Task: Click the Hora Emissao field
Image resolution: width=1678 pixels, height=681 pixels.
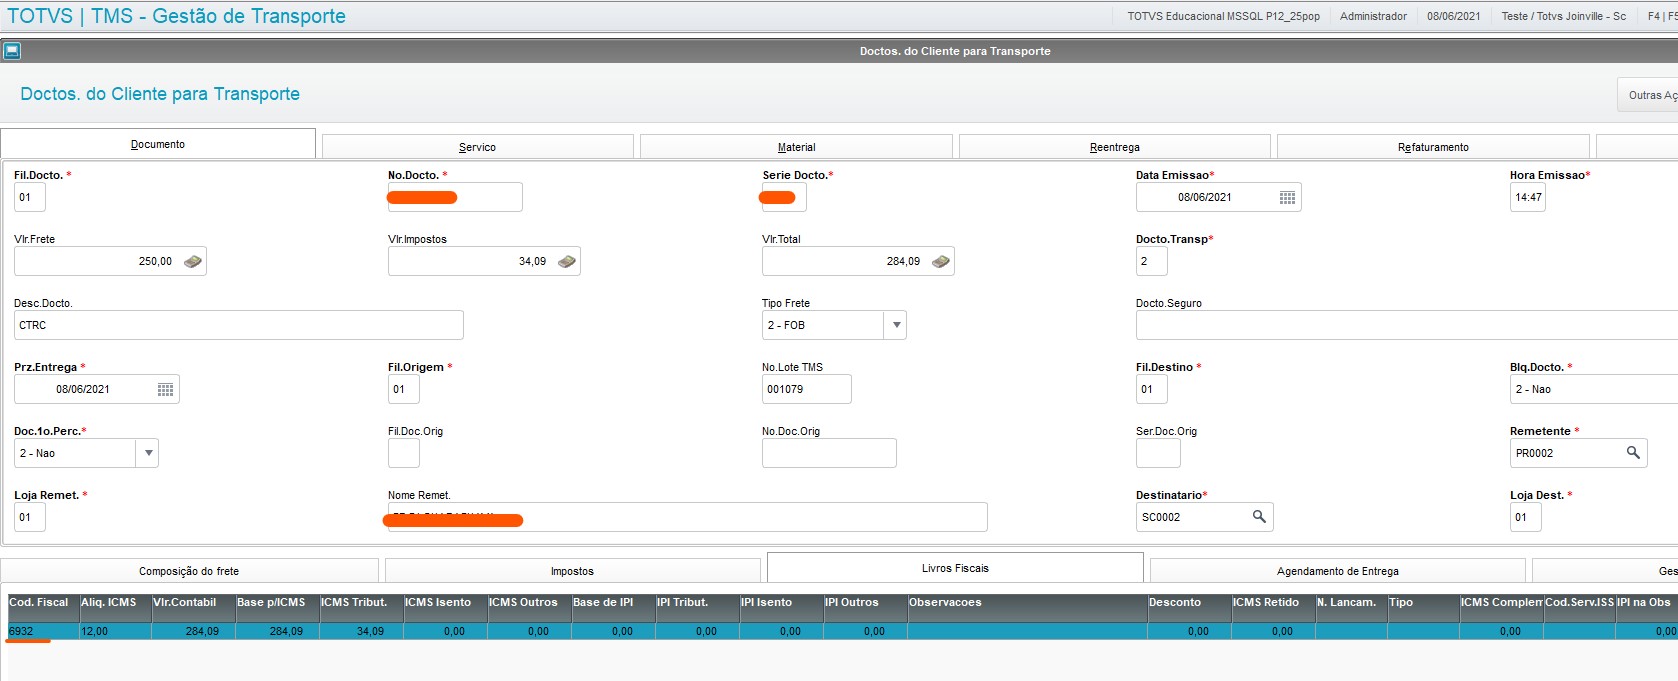Action: [1527, 197]
